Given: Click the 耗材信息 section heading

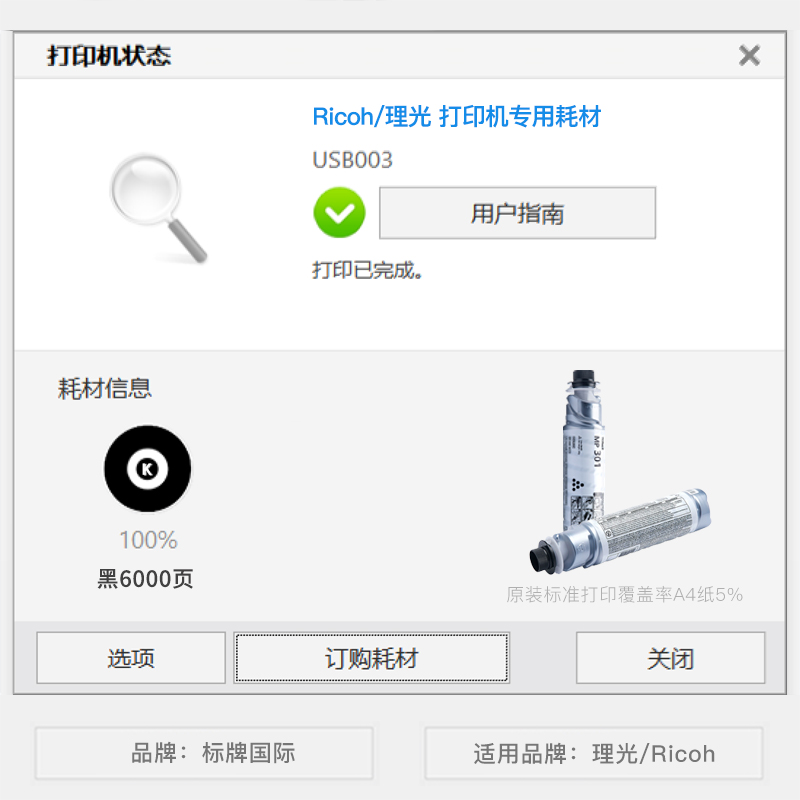Looking at the screenshot, I should click(x=105, y=389).
